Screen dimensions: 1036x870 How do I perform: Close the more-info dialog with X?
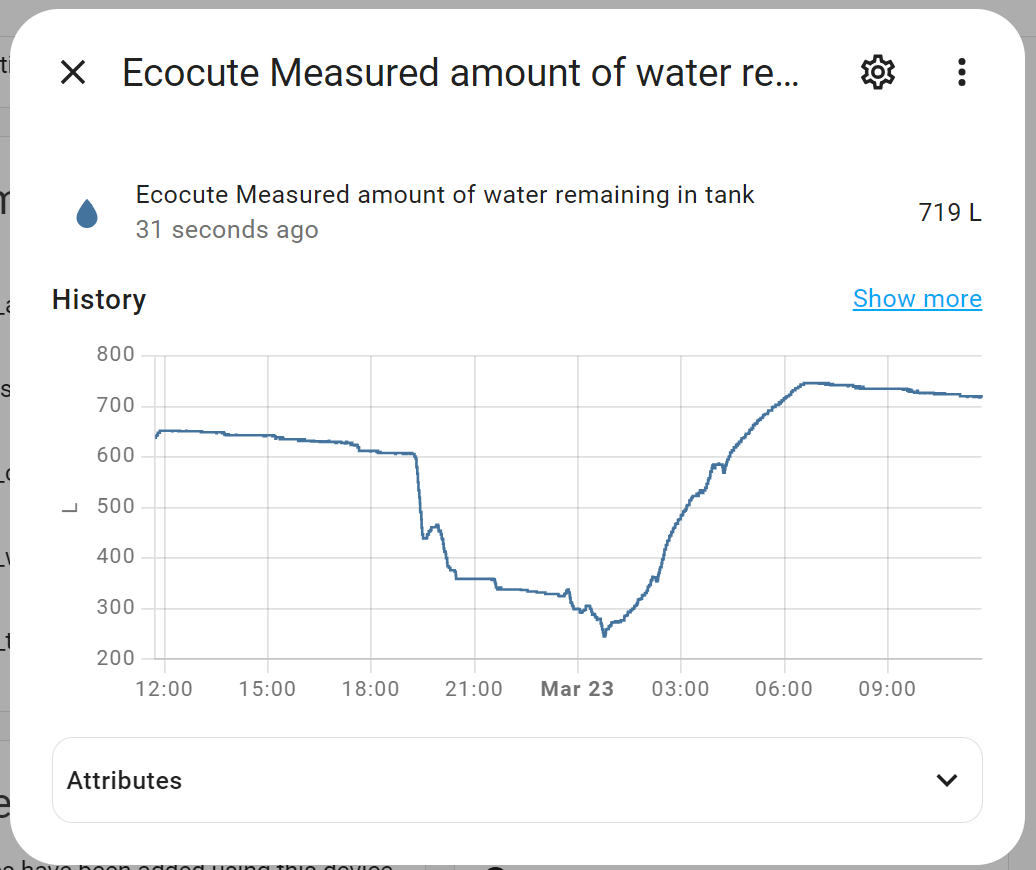click(73, 72)
